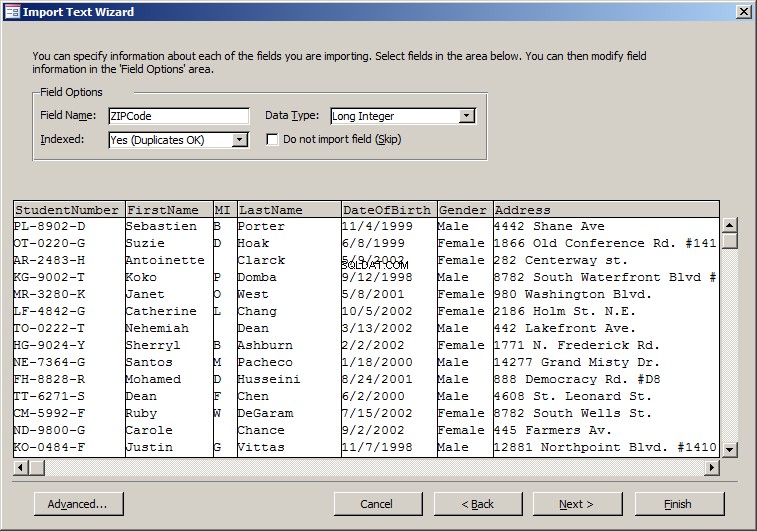Click last name Vittas
The width and height of the screenshot is (757, 531).
pyautogui.click(x=261, y=447)
